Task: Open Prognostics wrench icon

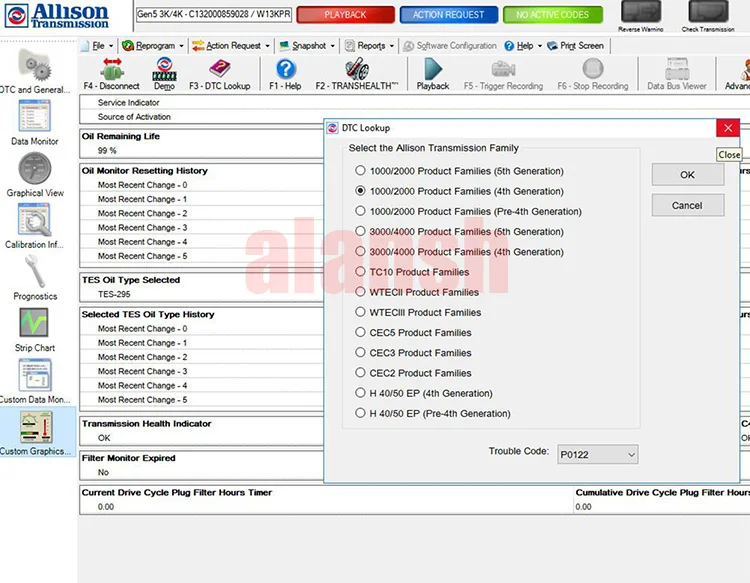Action: (34, 271)
